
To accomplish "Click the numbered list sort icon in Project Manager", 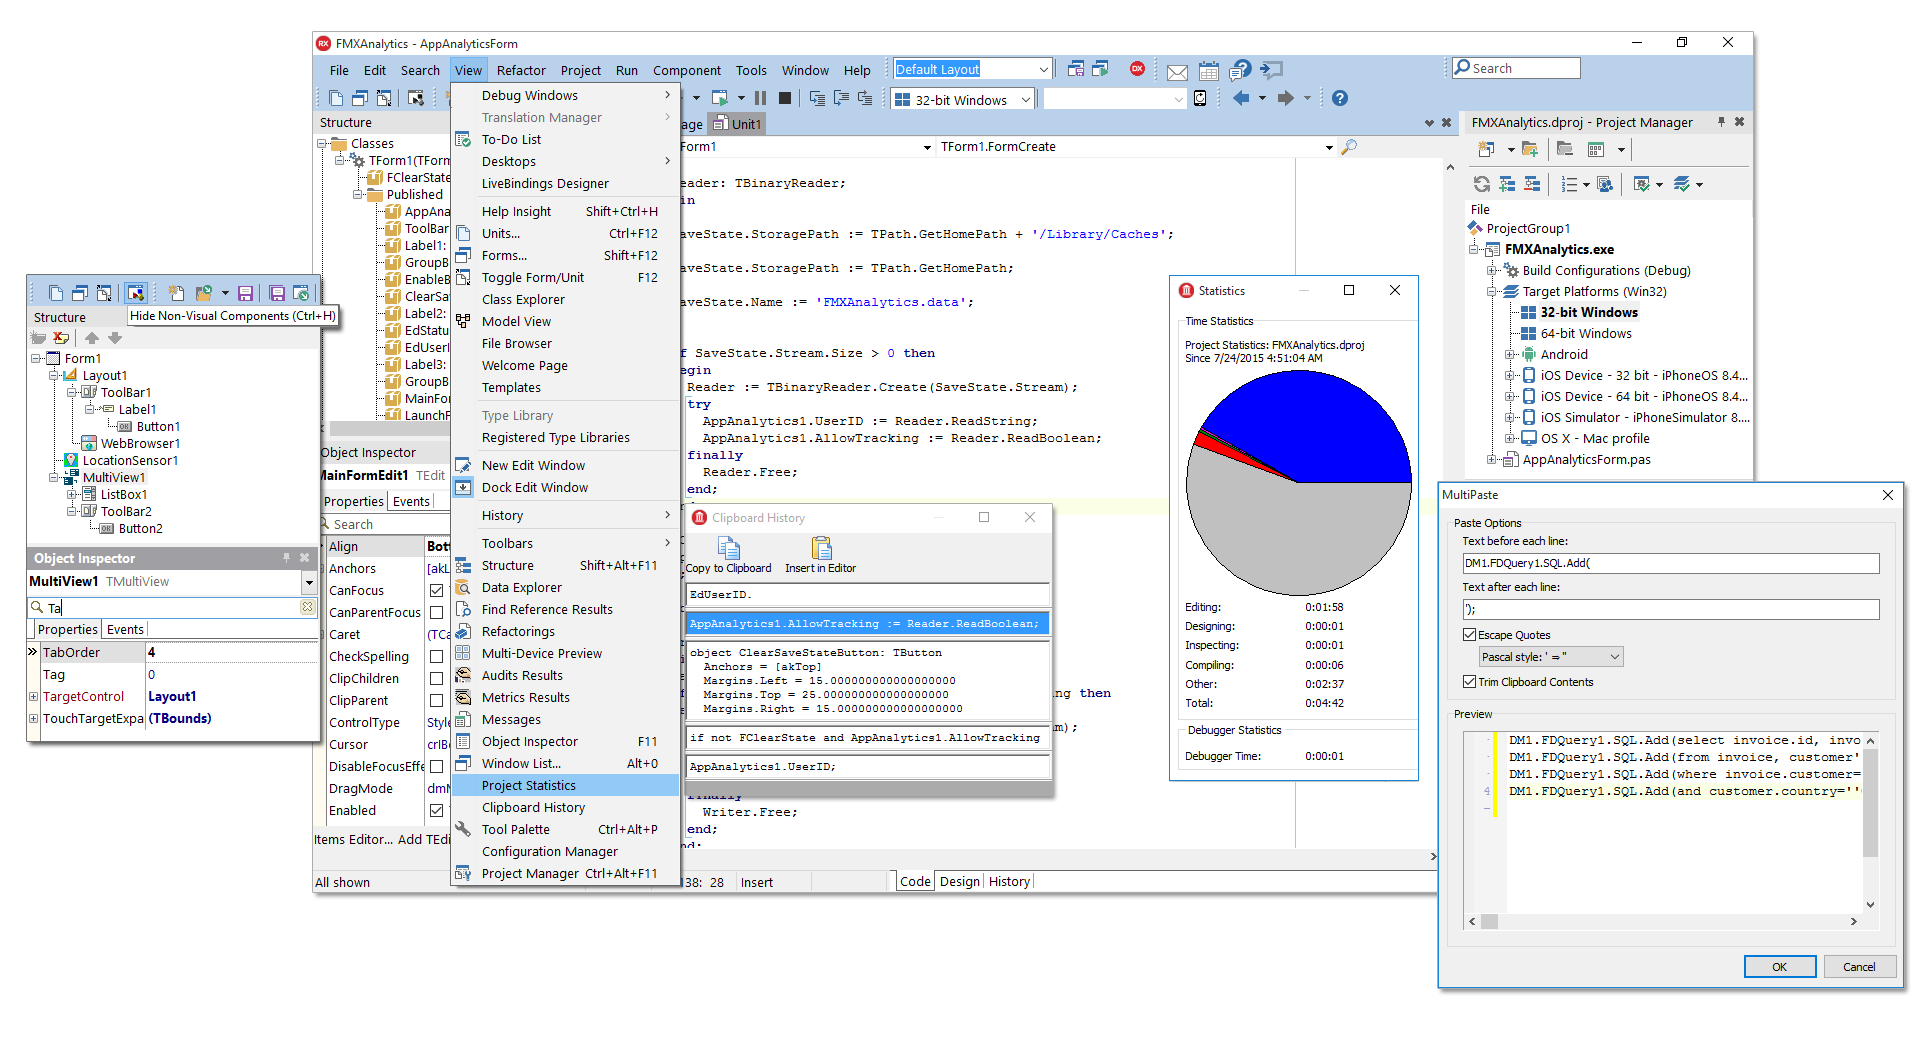I will 1569,184.
